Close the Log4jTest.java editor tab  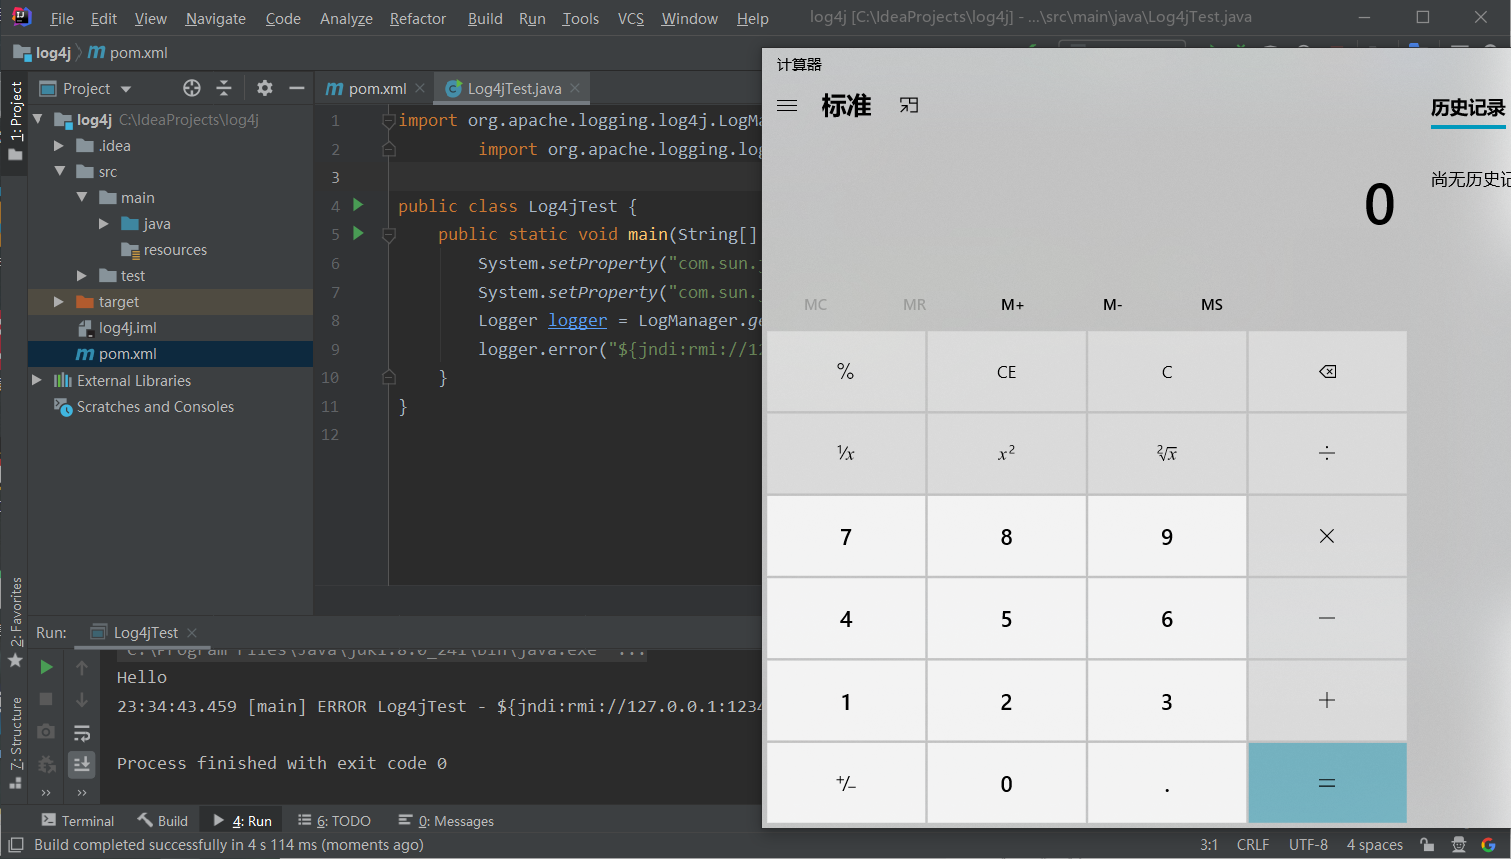575,88
